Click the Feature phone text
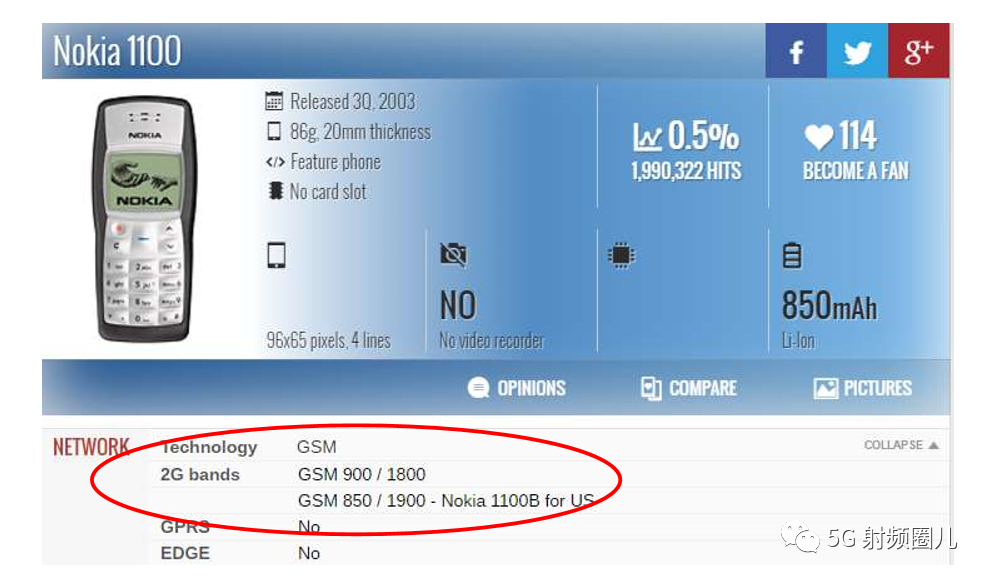 pos(336,162)
